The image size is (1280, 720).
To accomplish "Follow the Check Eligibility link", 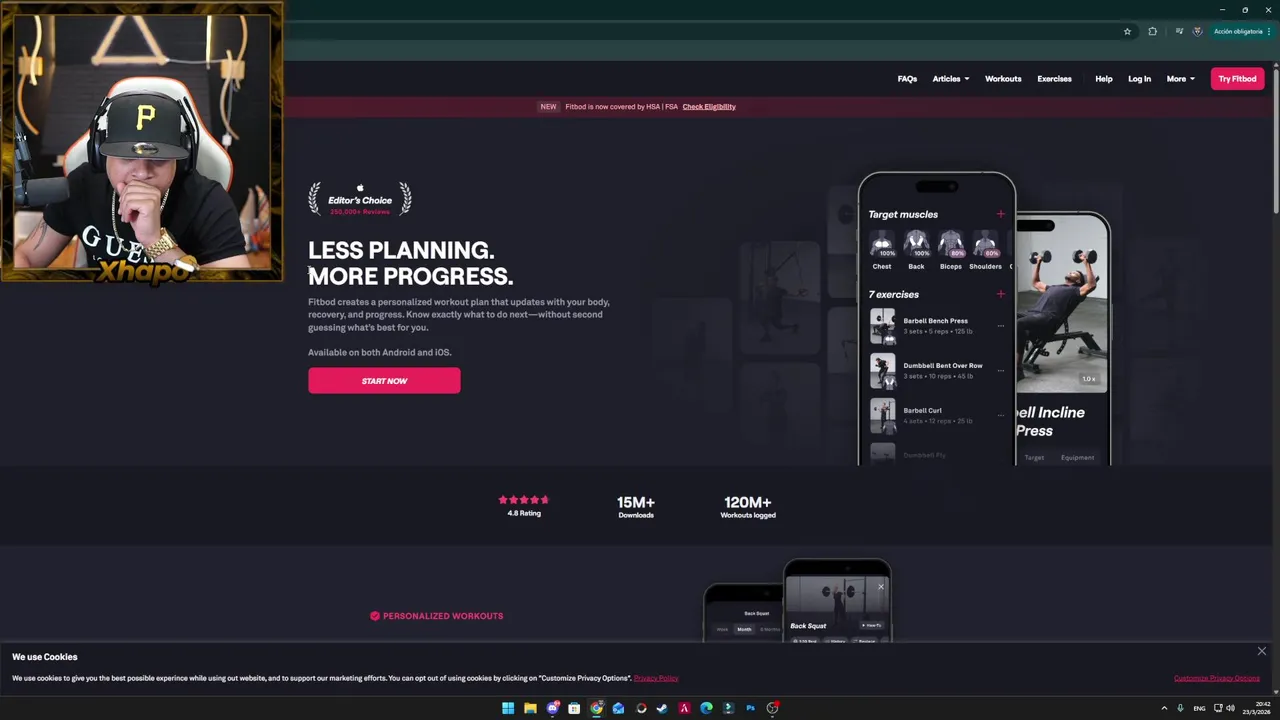I will [x=709, y=107].
